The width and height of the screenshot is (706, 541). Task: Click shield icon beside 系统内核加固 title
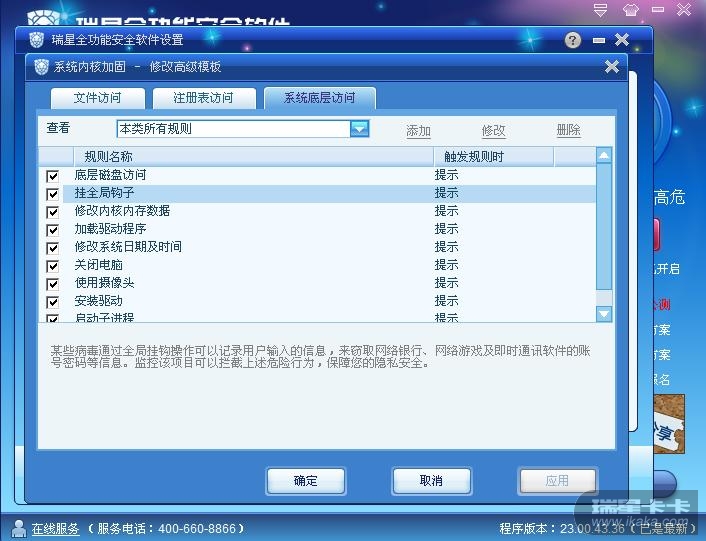[x=41, y=67]
